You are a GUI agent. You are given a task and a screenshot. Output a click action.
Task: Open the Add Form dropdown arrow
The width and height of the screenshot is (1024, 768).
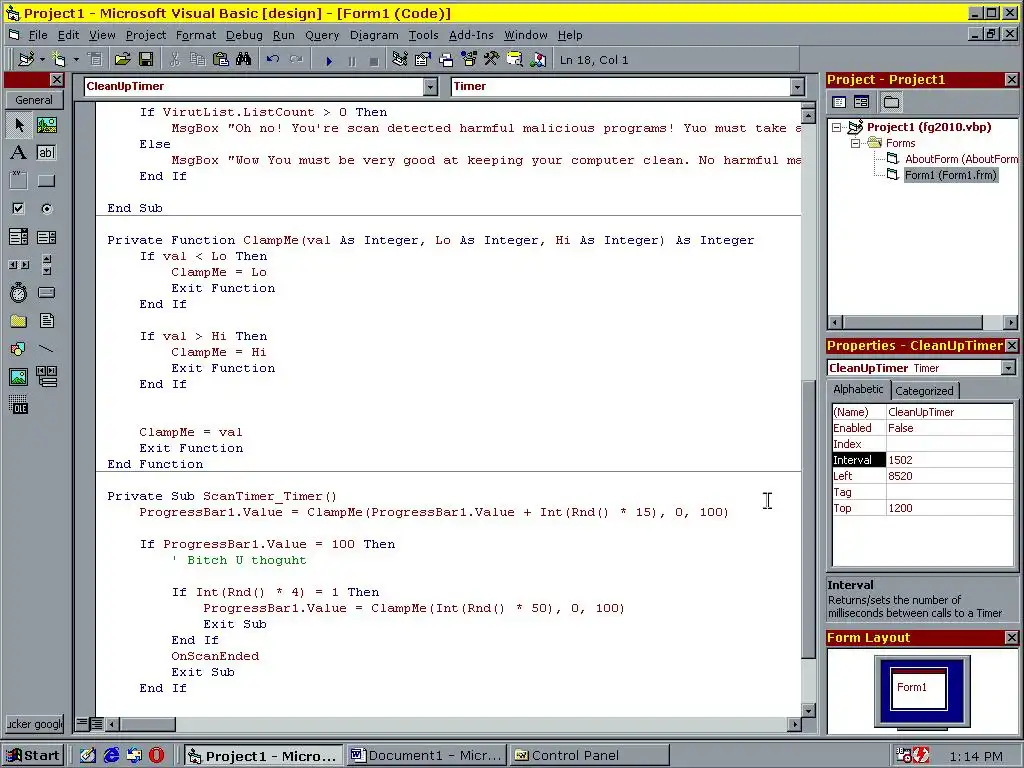76,59
